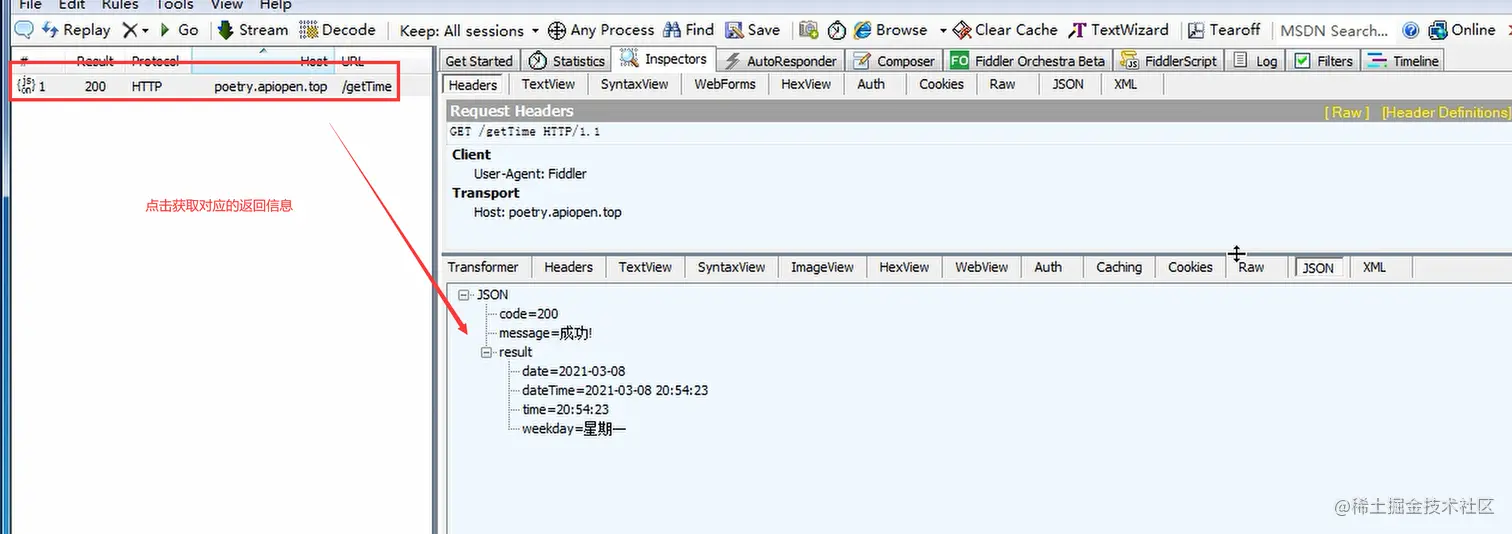Open the Get Started tab
Screen dimensions: 1512x534
pyautogui.click(x=479, y=61)
